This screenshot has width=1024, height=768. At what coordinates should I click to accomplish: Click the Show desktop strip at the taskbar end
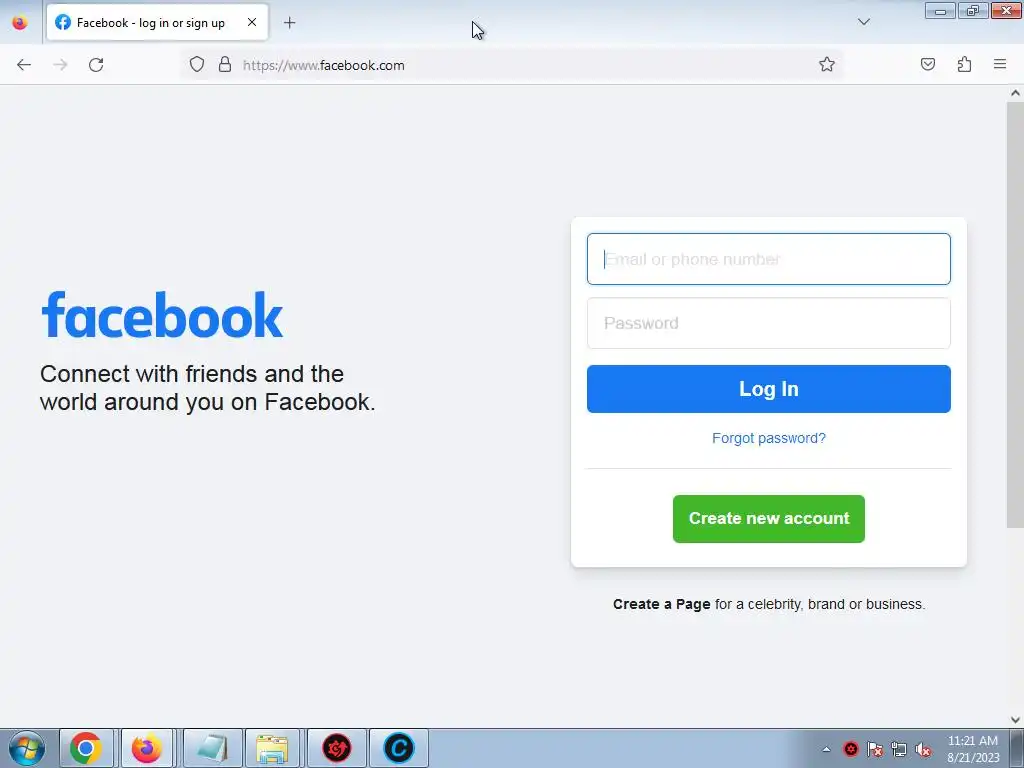(1017, 748)
